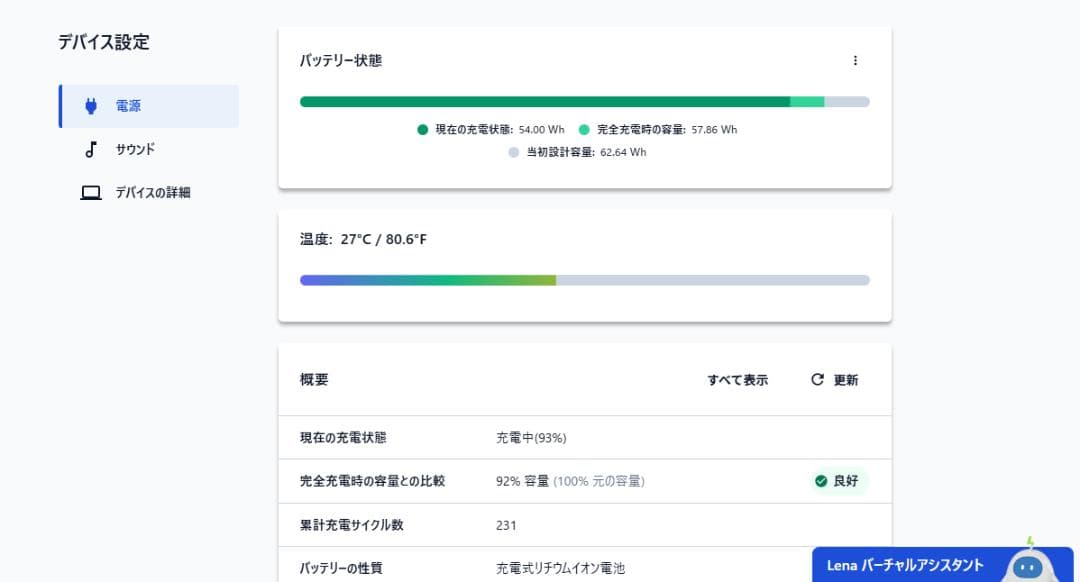Open the Lena バーチャルアシスタント chat bar
This screenshot has width=1080, height=582.
pyautogui.click(x=905, y=565)
